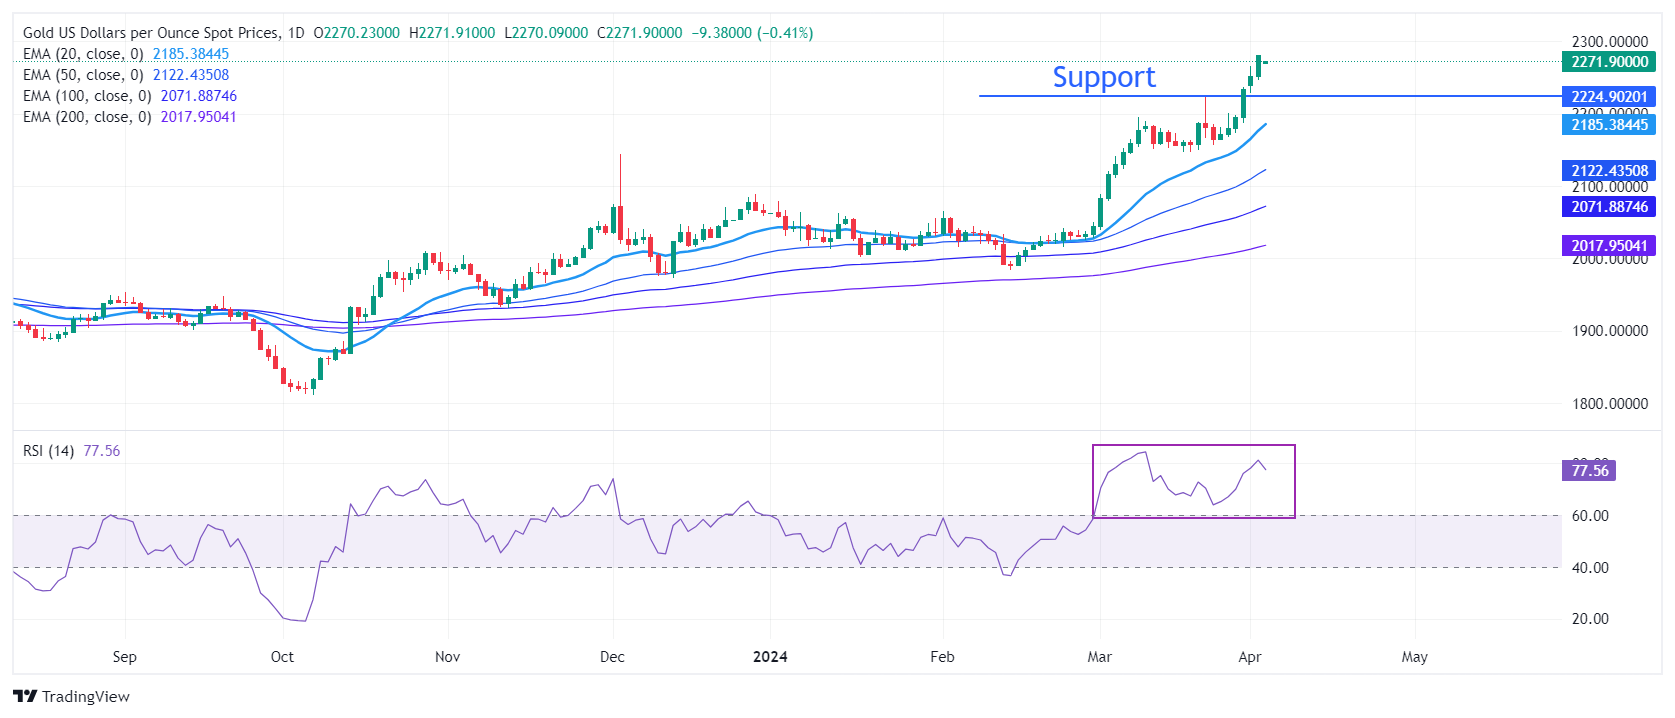Select the purple 2017.95041 EMA 200 tag
Screen dimensions: 1675x718
point(1608,246)
